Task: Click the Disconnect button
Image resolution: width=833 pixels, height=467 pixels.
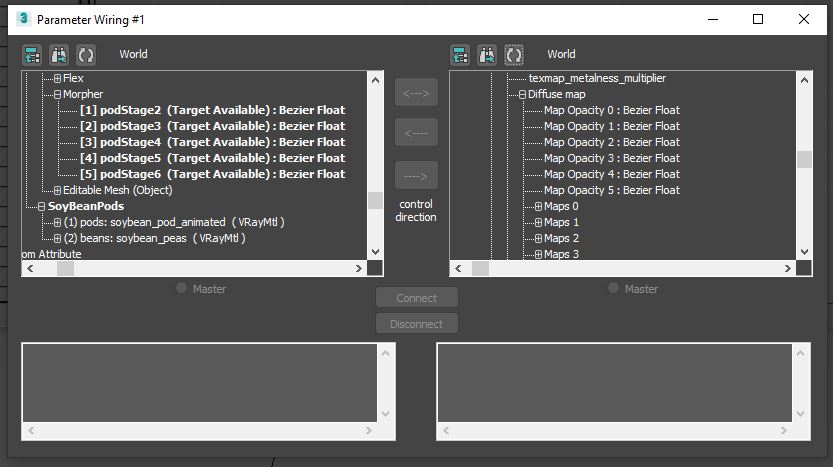Action: pos(416,324)
